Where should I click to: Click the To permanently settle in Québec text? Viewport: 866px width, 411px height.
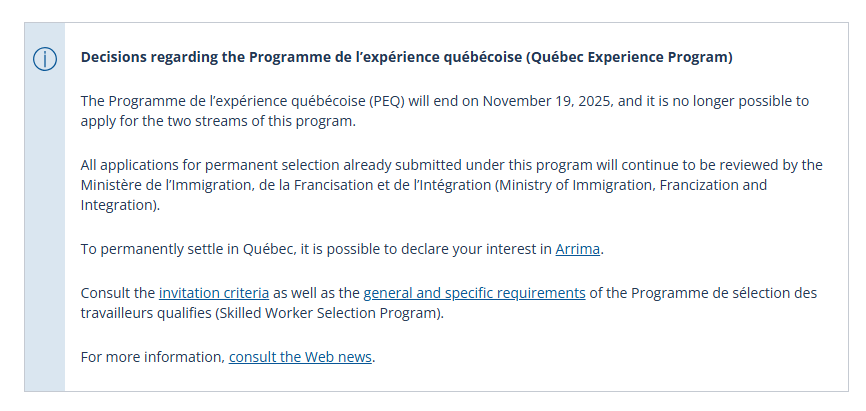pos(187,249)
